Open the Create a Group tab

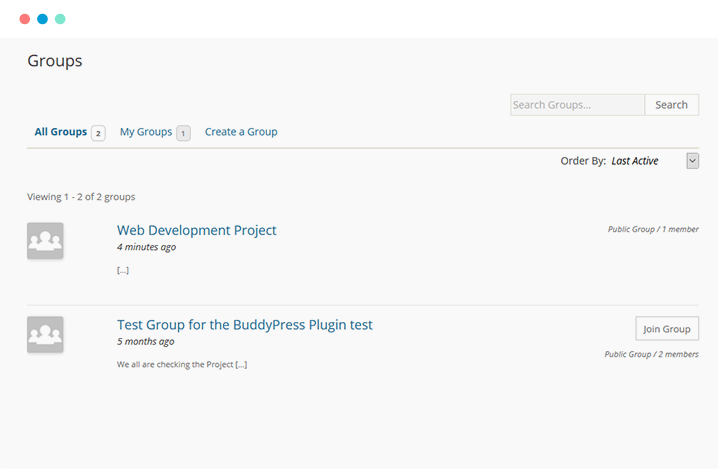coord(241,132)
